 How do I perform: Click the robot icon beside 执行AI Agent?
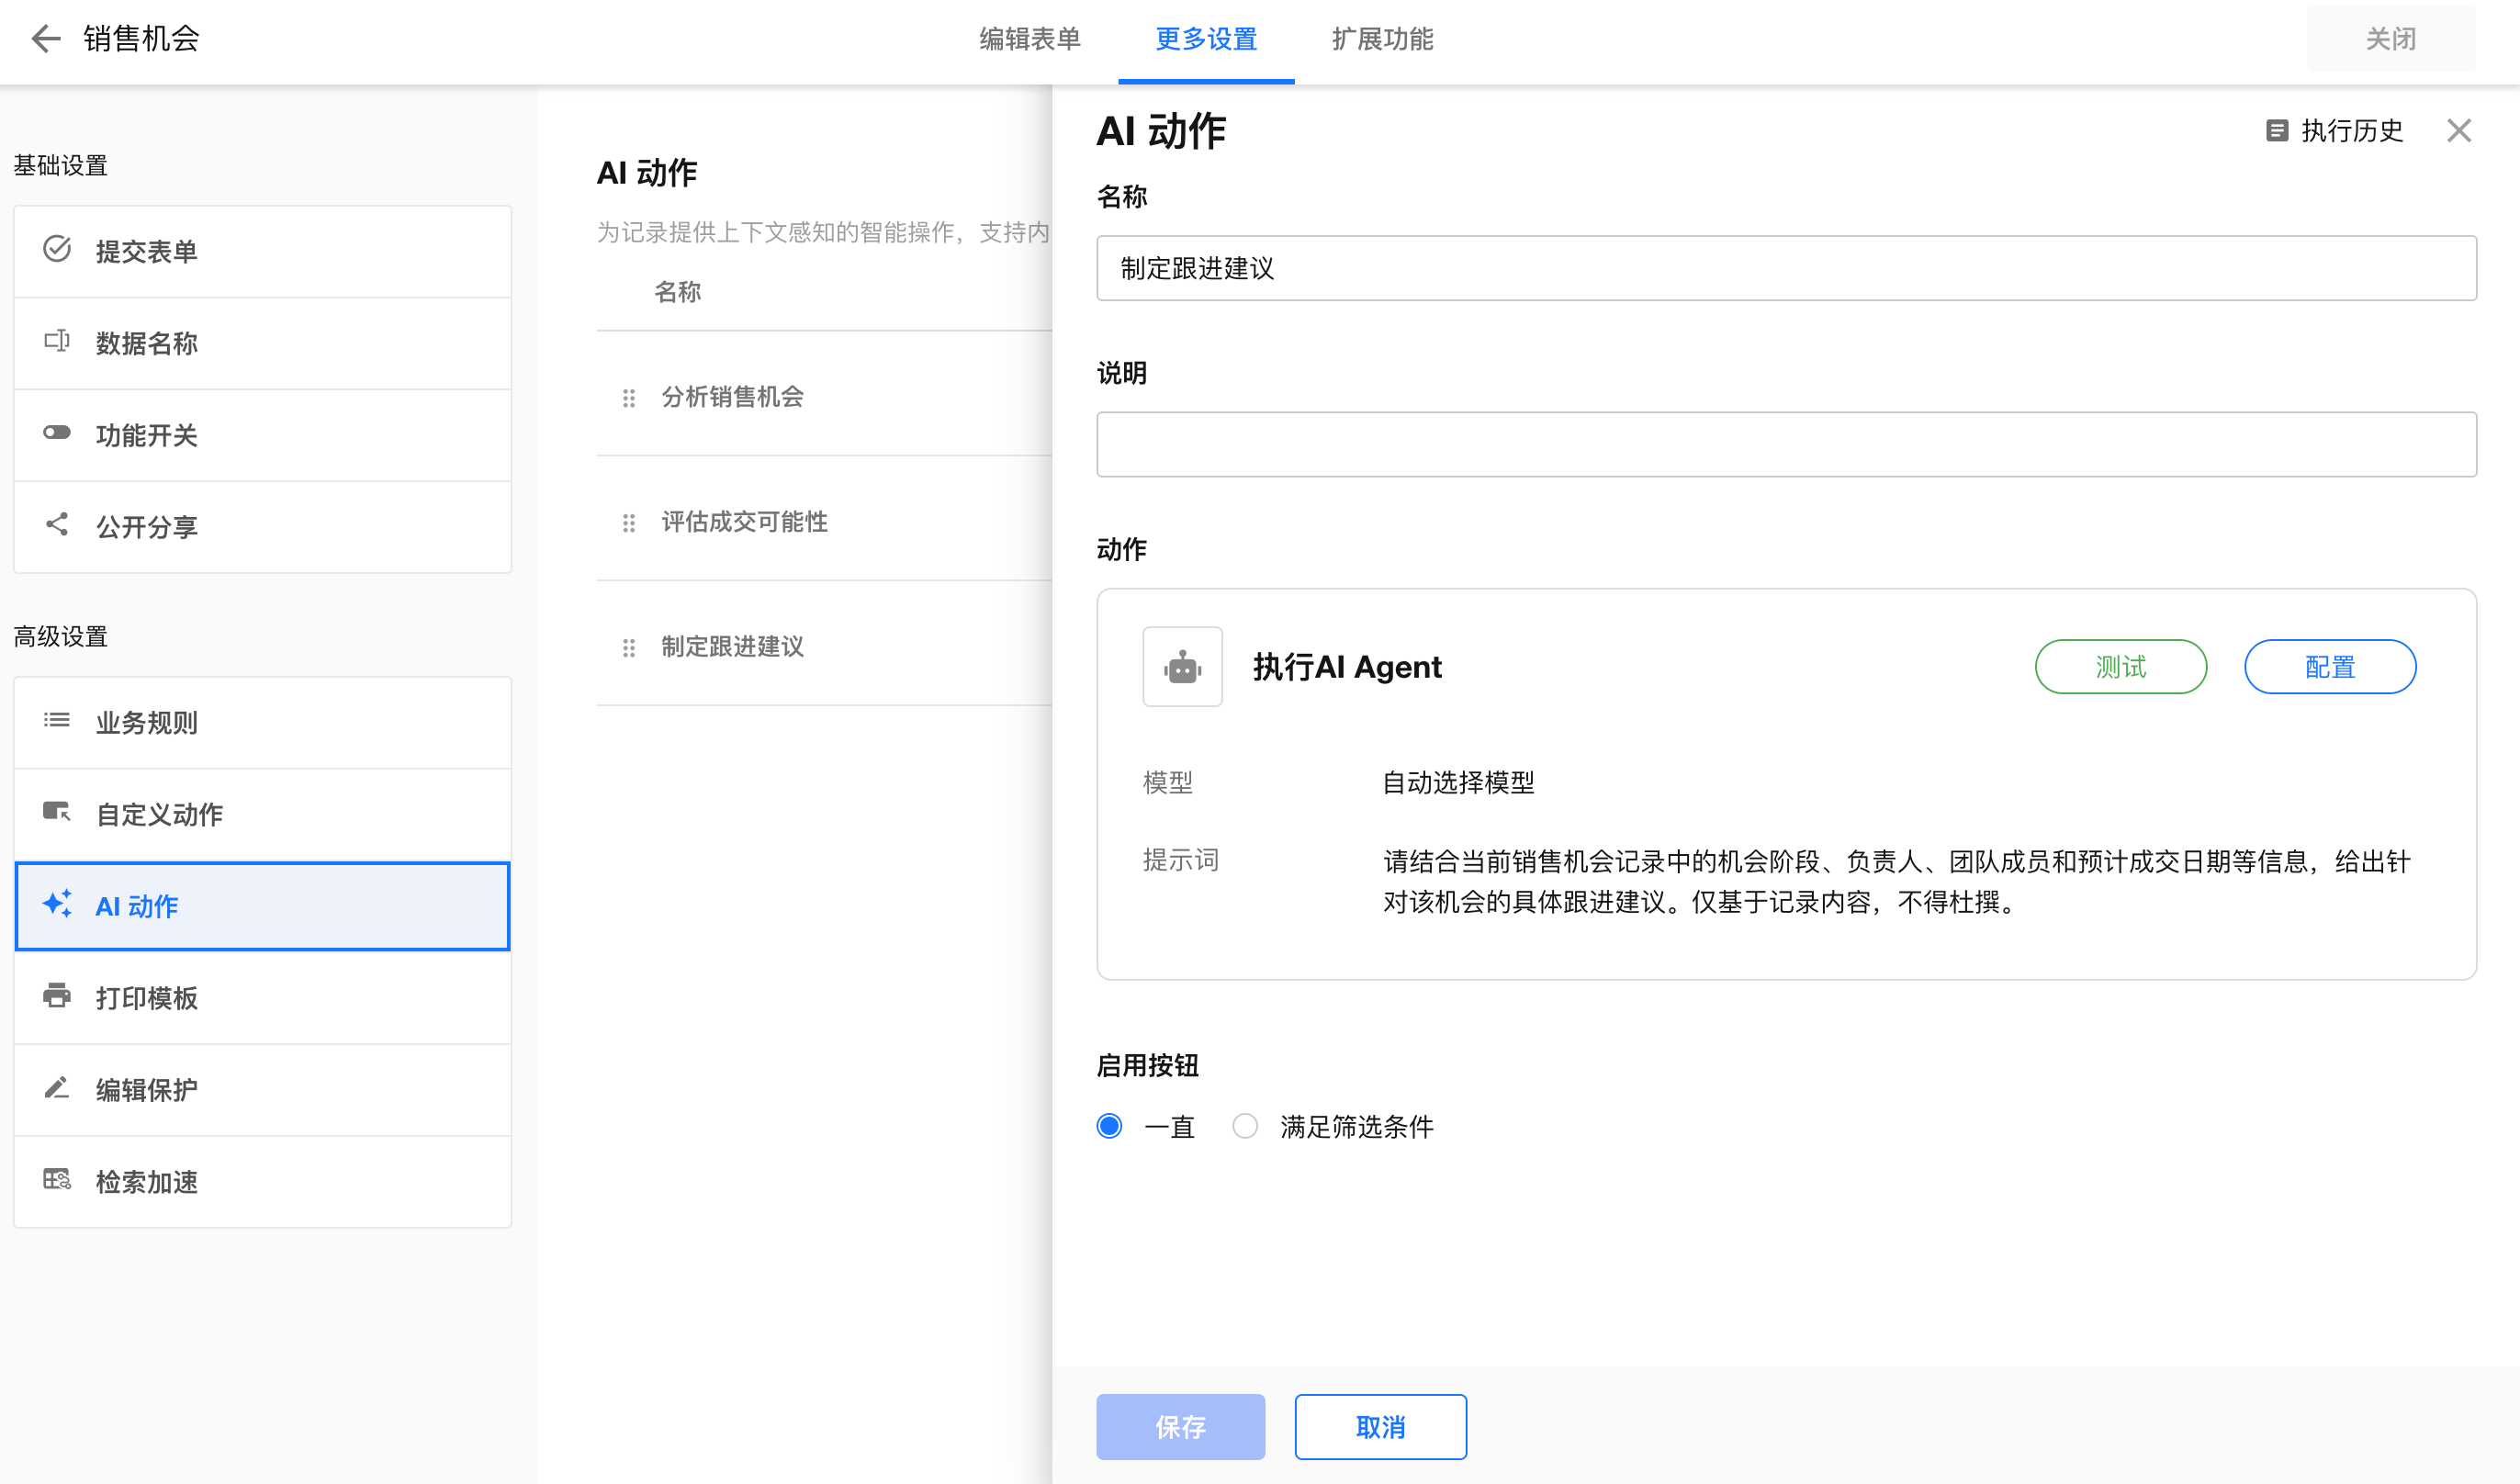click(x=1182, y=667)
